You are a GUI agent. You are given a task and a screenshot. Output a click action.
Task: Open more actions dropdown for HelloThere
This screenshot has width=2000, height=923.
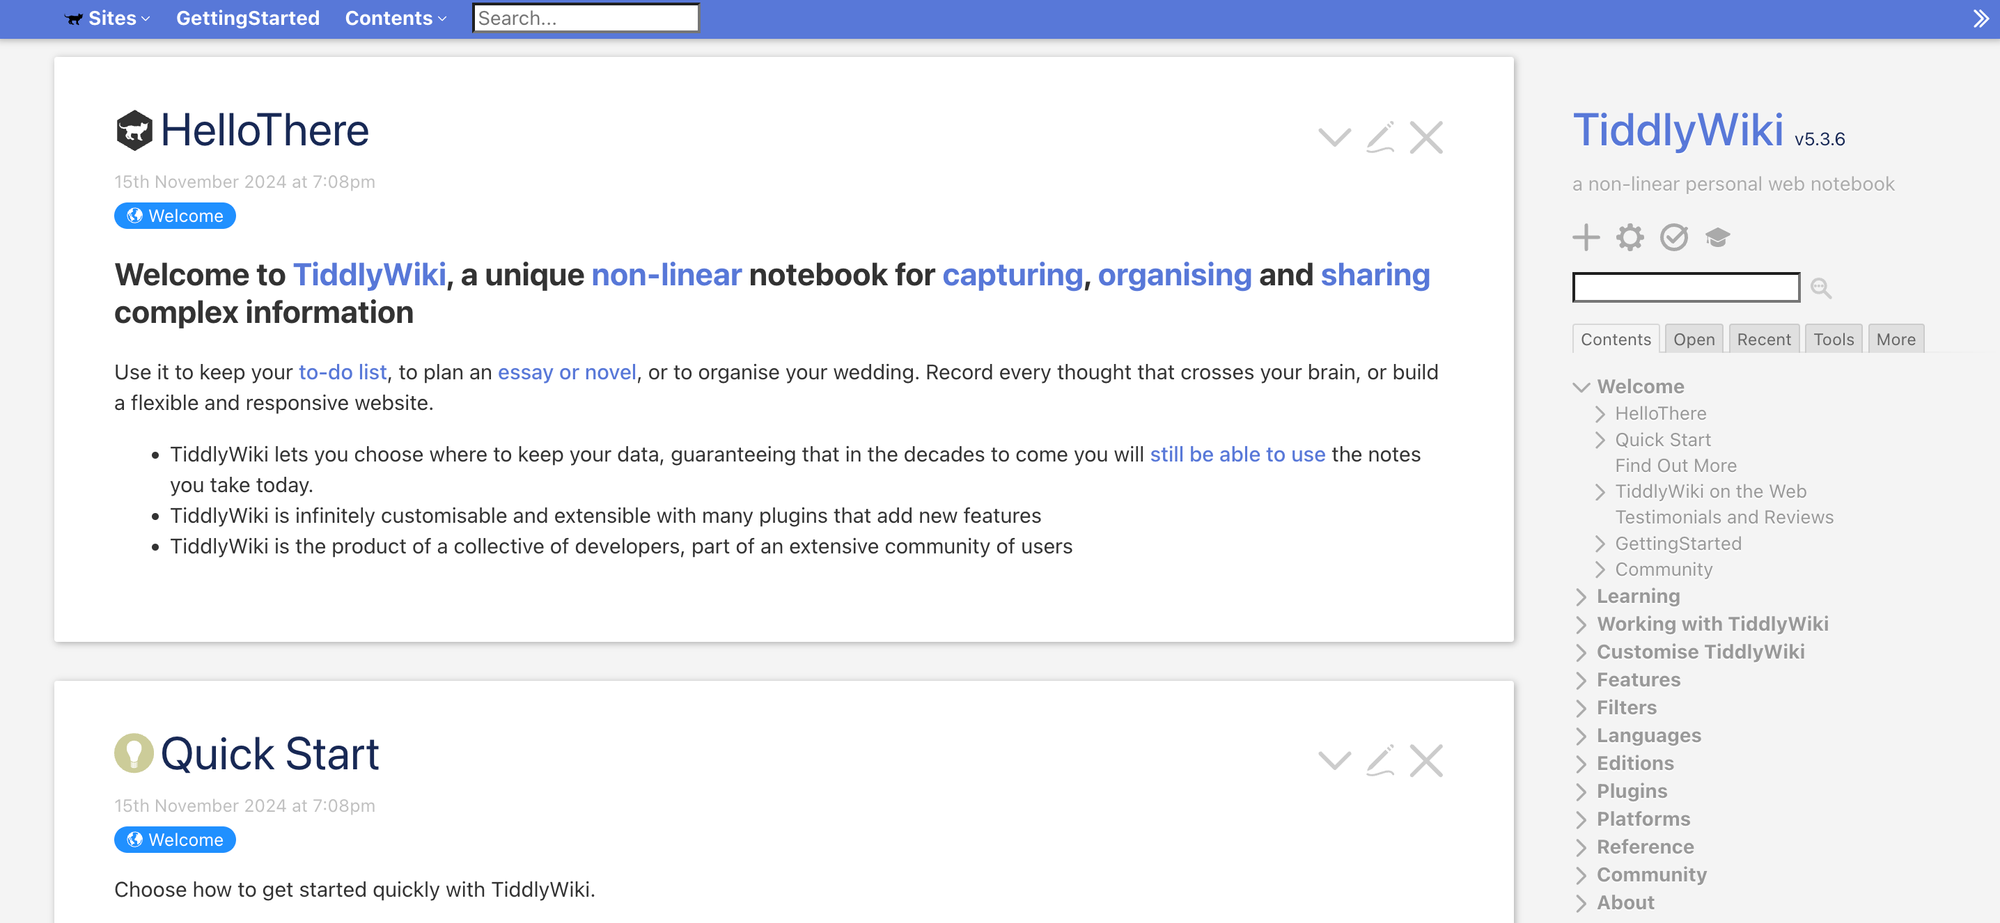pyautogui.click(x=1335, y=137)
